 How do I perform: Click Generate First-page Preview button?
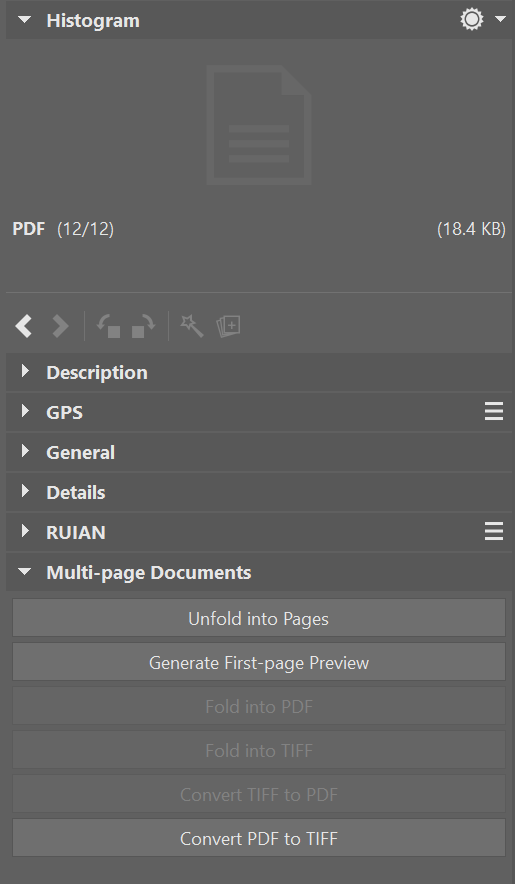click(259, 662)
